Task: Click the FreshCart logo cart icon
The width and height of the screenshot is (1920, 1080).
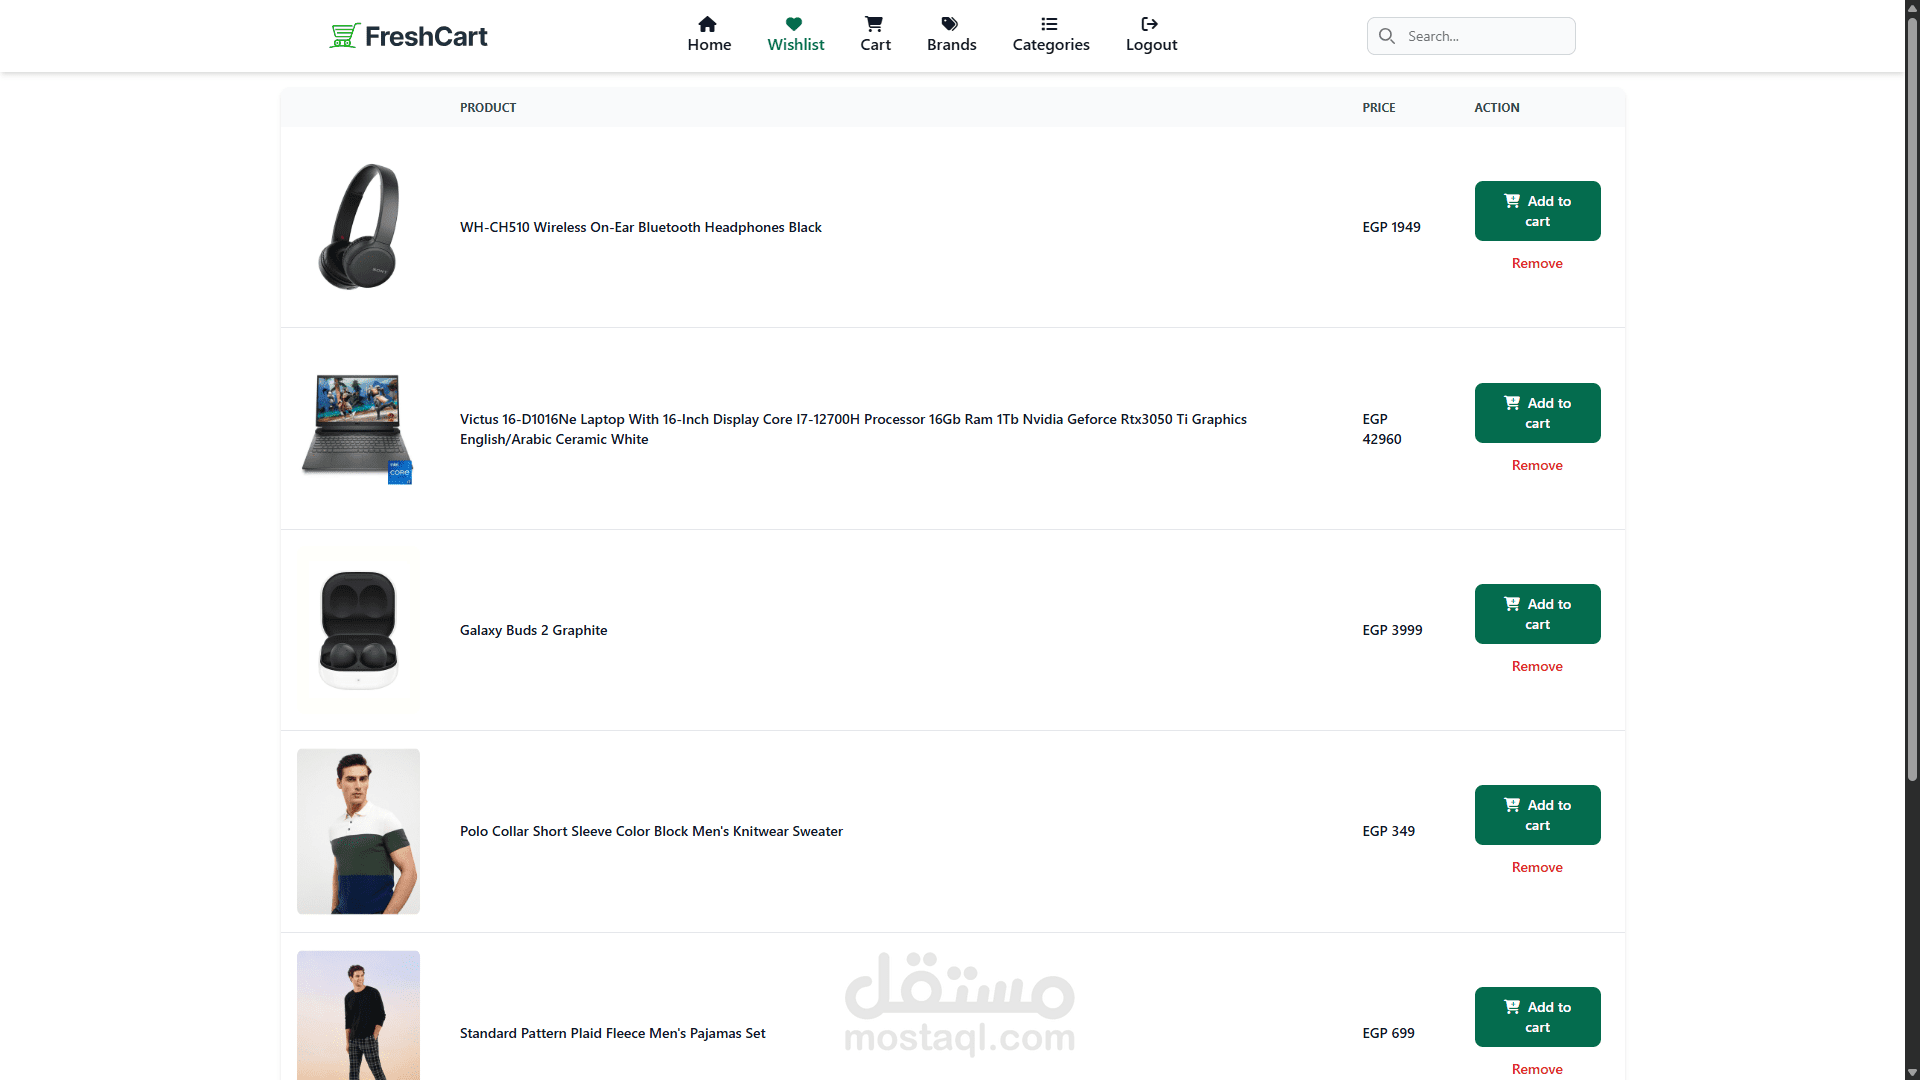Action: click(x=344, y=36)
